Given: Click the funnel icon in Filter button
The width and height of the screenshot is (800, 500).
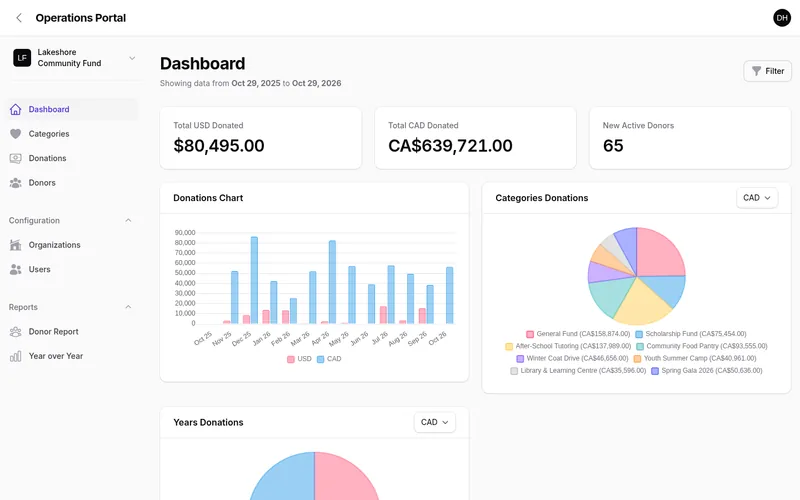Looking at the screenshot, I should tap(756, 71).
